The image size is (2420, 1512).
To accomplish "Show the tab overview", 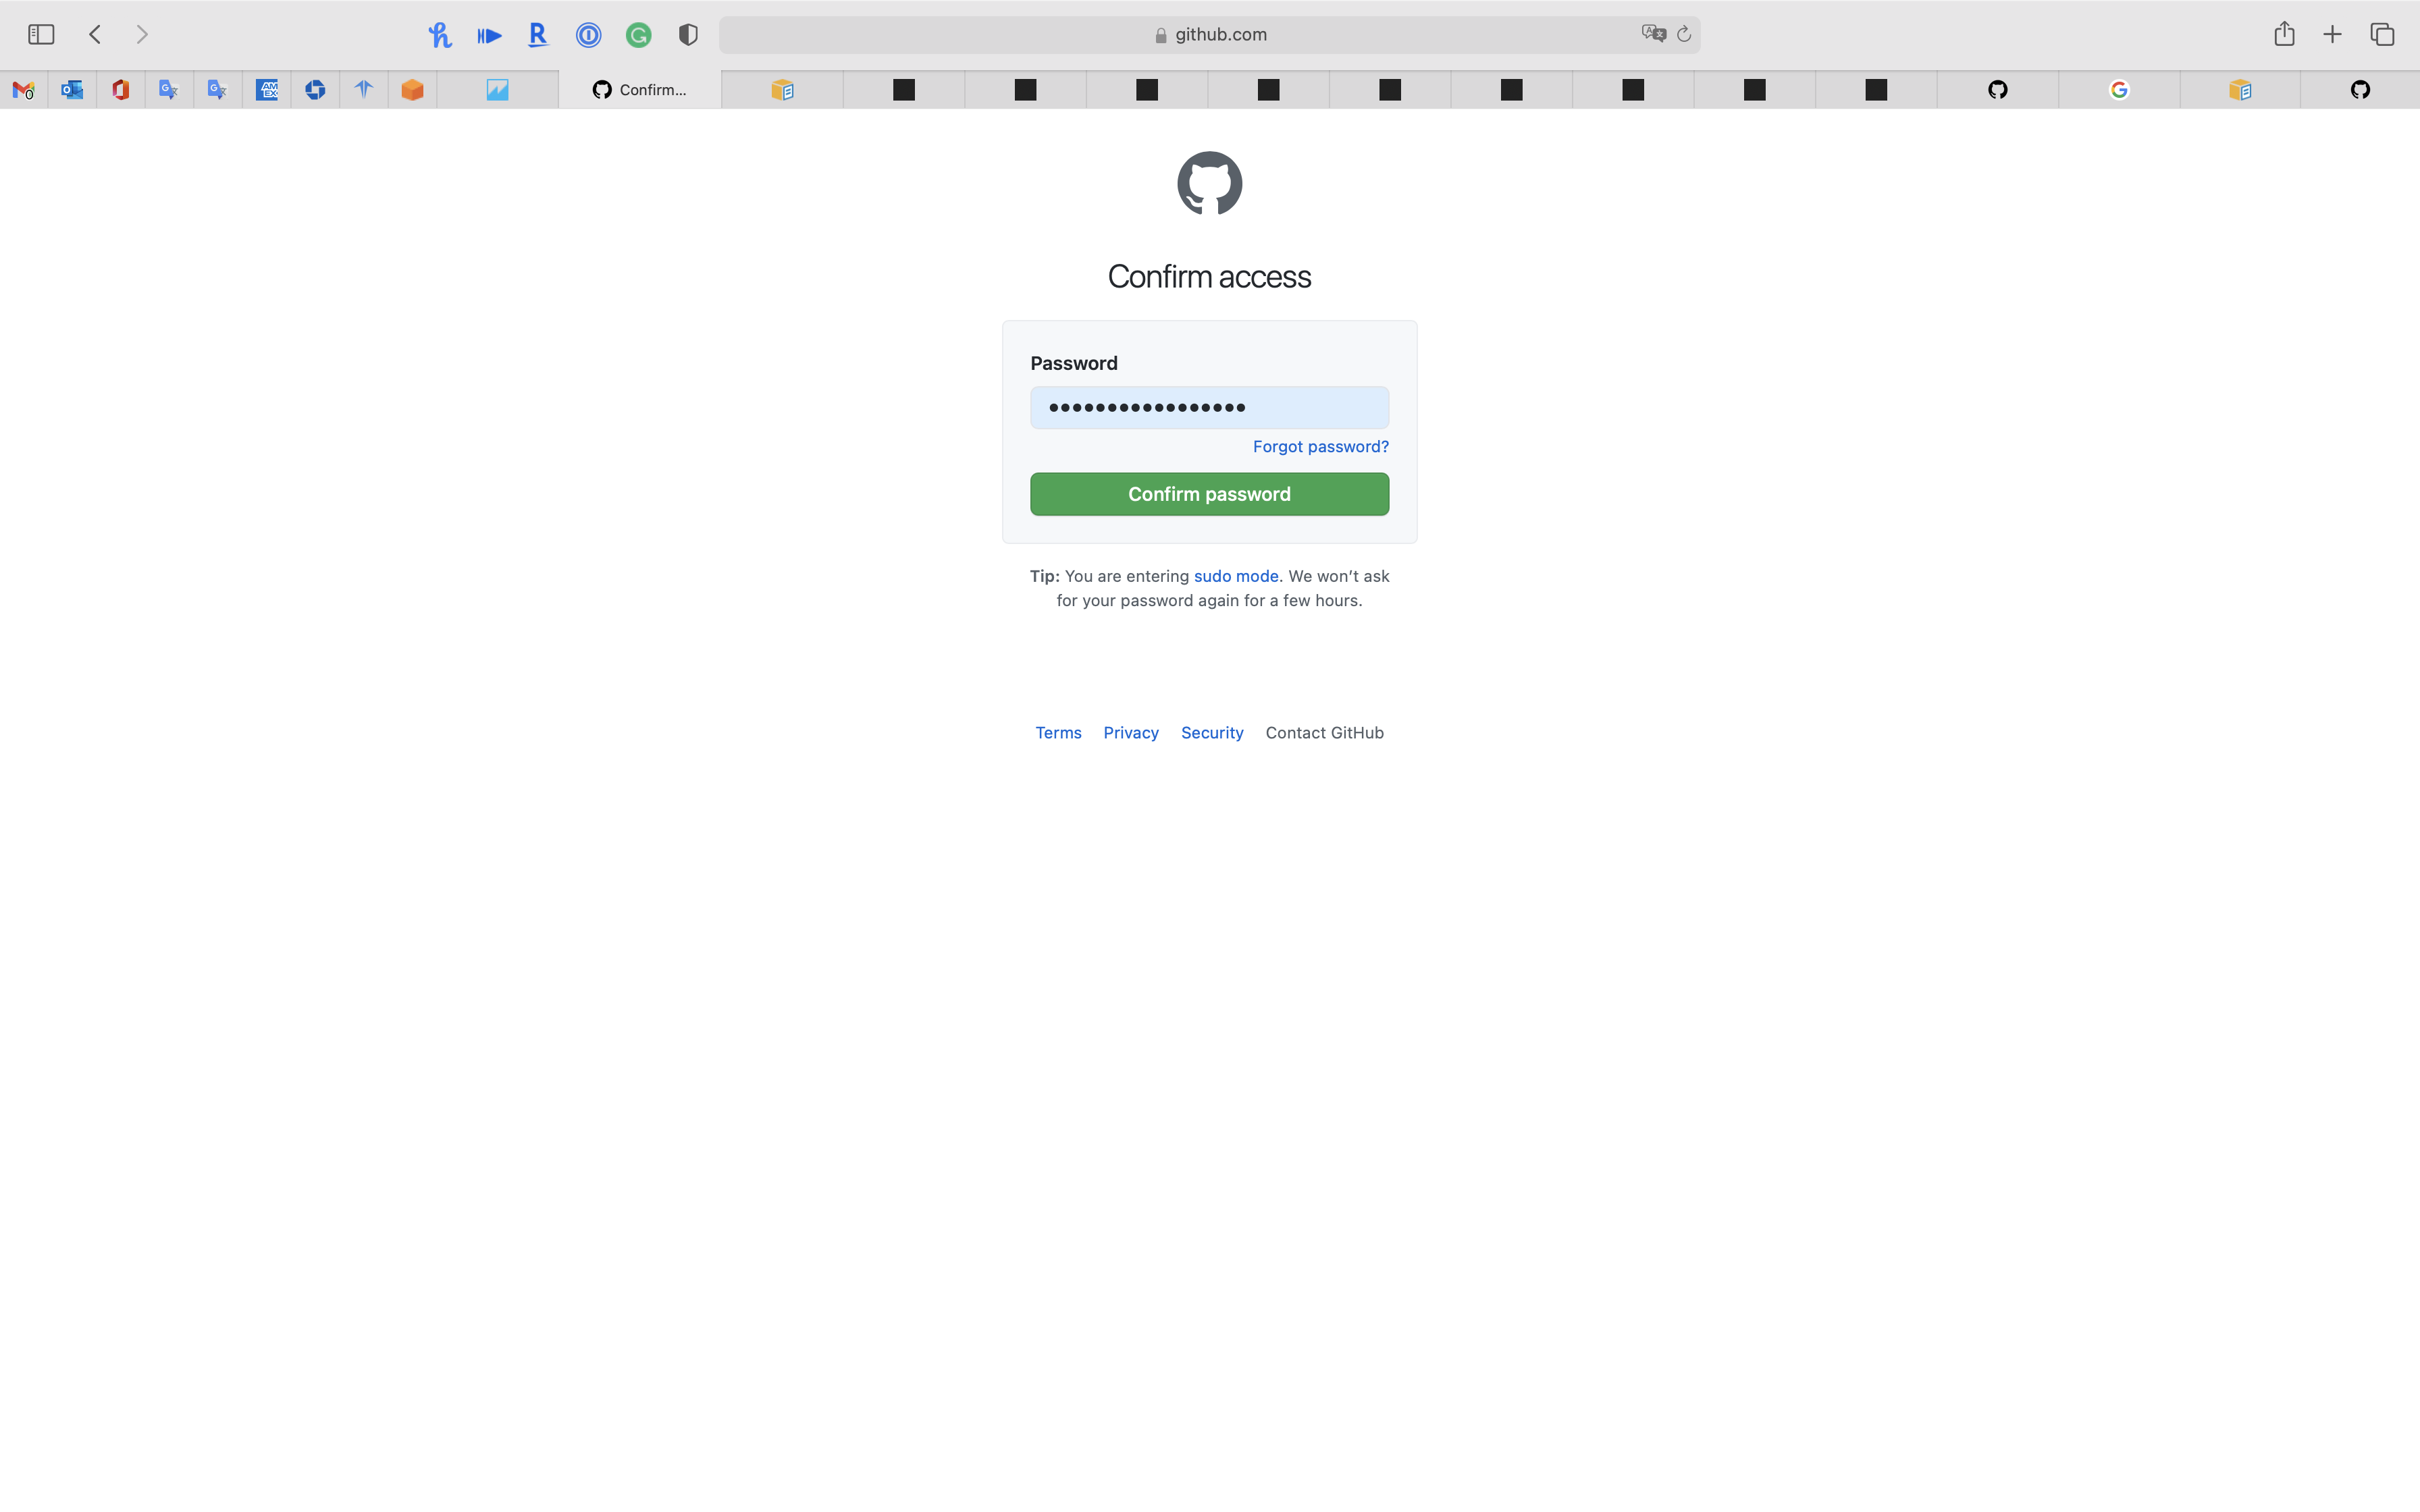I will [2382, 34].
